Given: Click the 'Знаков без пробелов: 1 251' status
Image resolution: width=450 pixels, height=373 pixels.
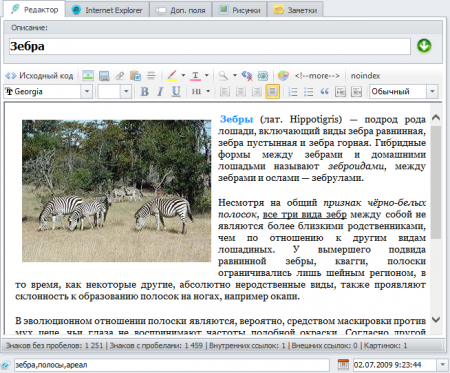Looking at the screenshot, I should (54, 346).
